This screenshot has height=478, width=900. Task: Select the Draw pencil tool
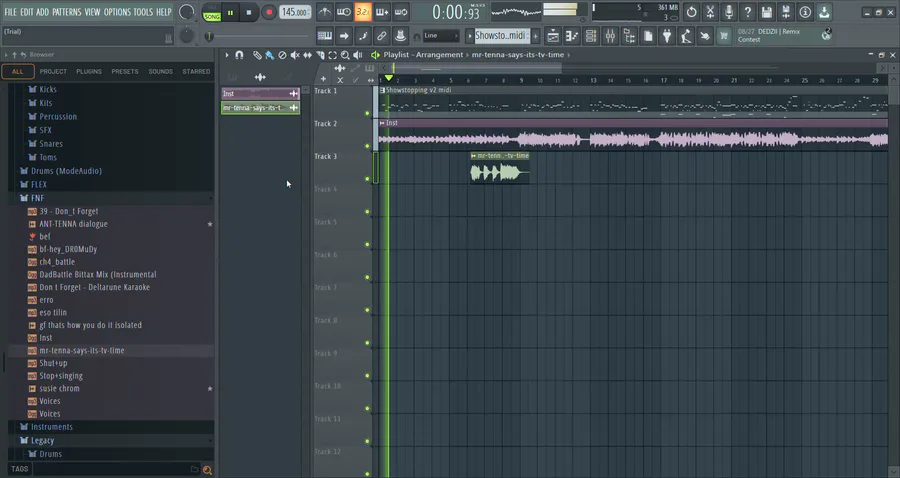click(257, 55)
